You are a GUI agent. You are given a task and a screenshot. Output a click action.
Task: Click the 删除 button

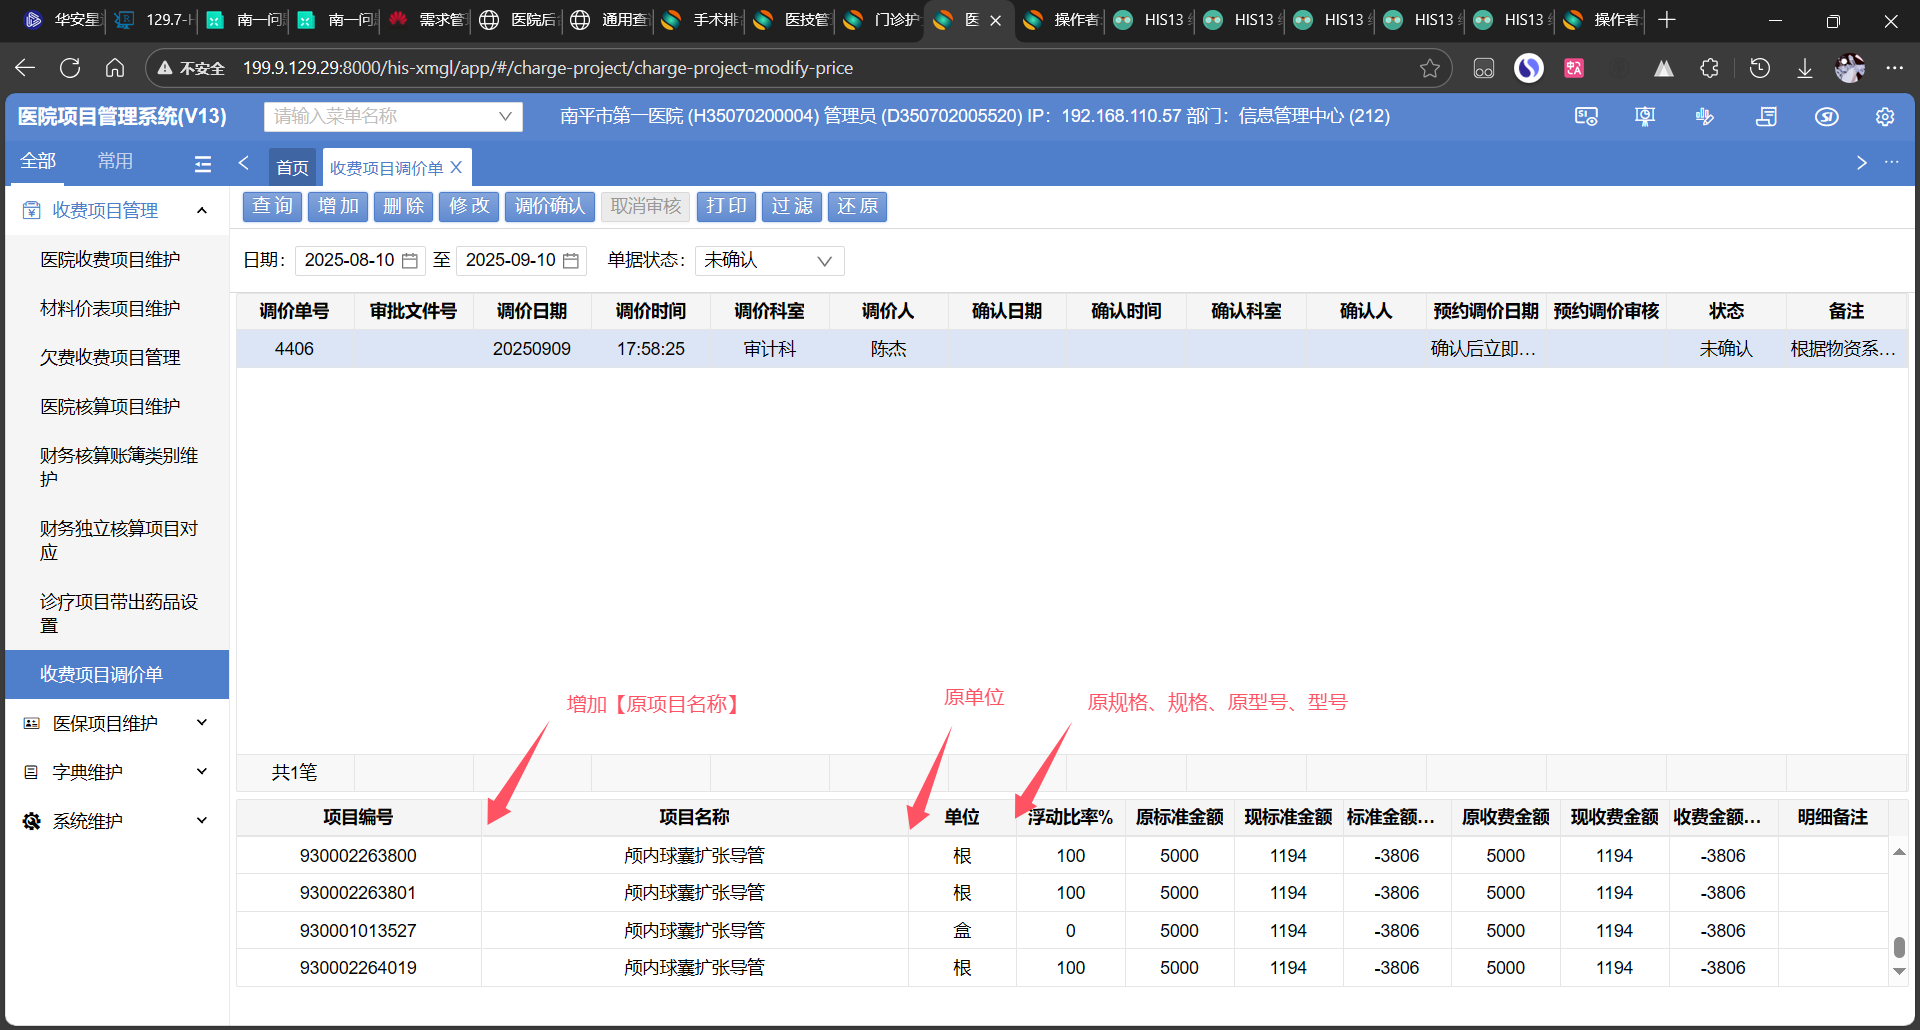[404, 207]
